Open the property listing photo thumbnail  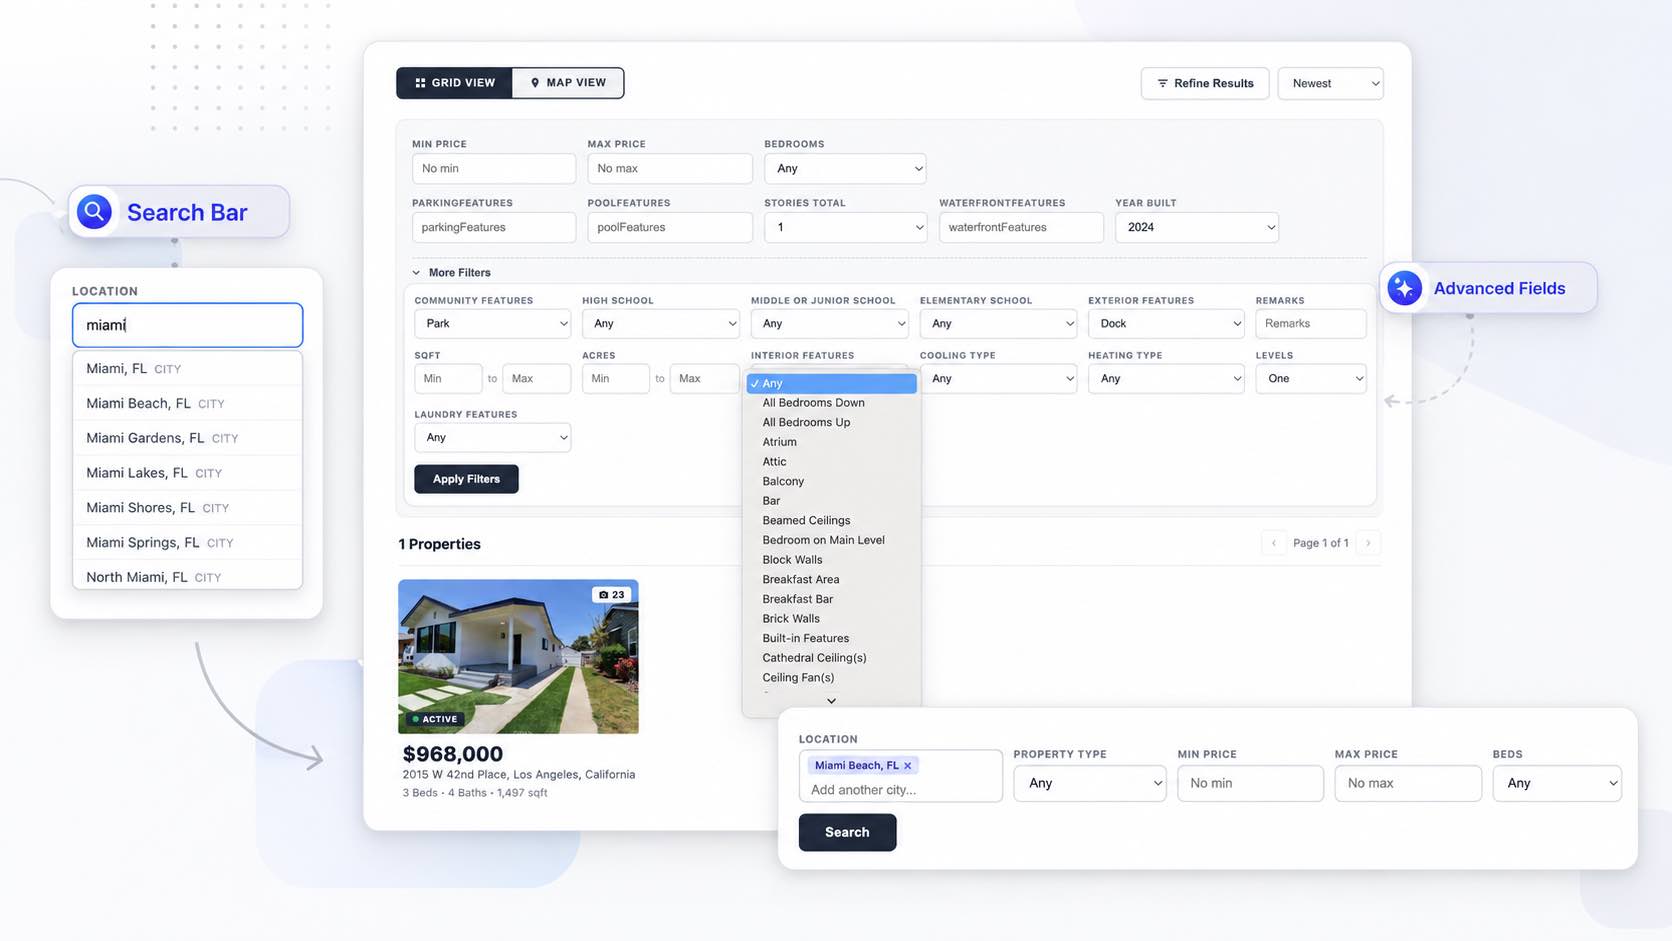pos(518,657)
